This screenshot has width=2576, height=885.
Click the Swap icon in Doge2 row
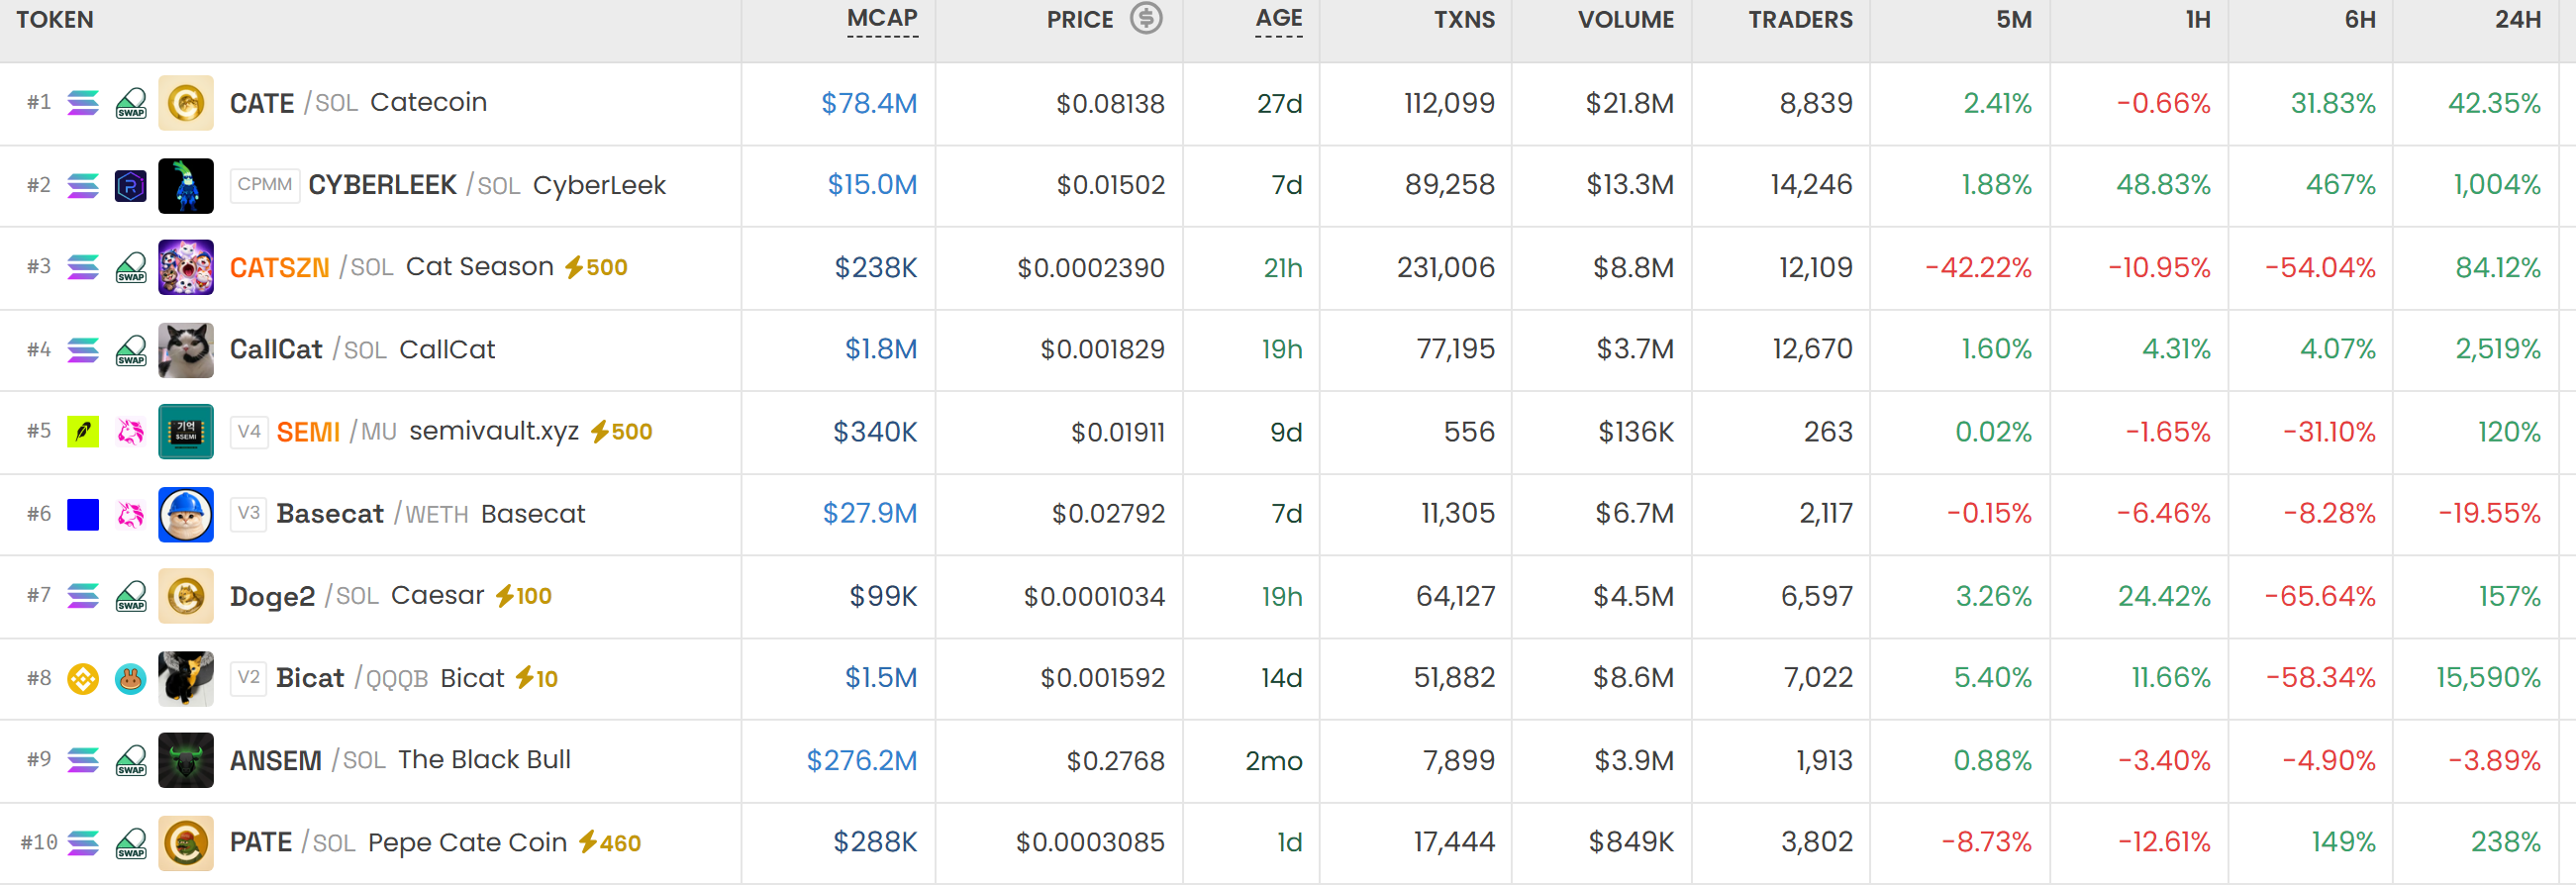tap(131, 596)
